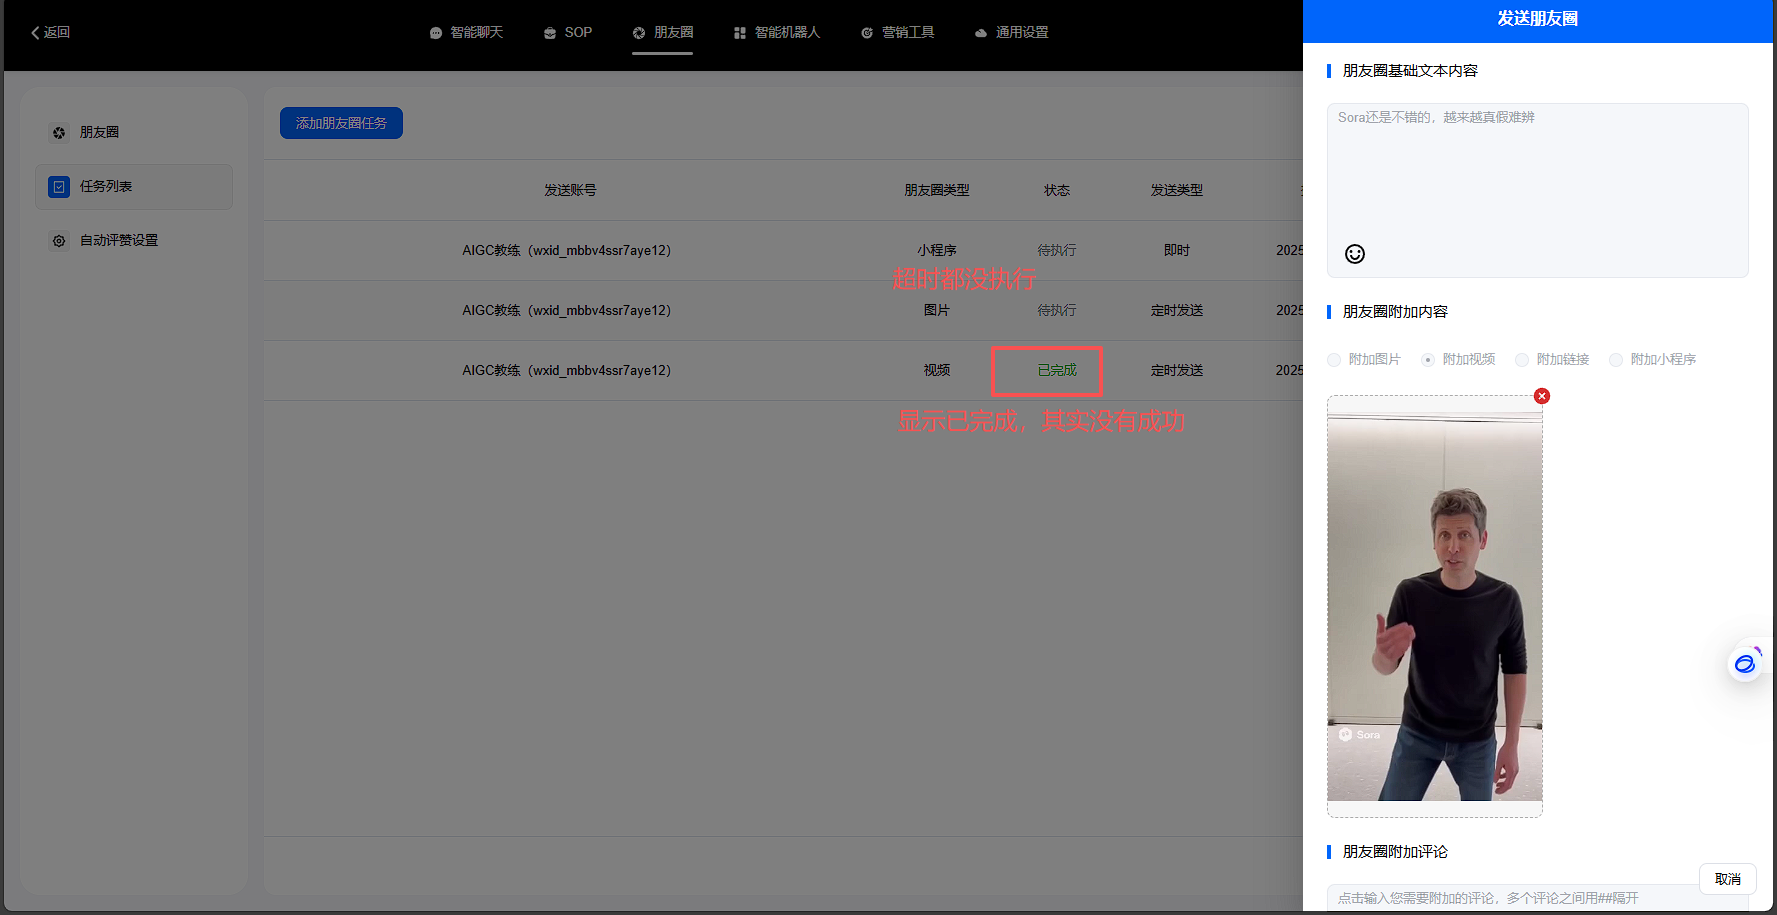The height and width of the screenshot is (915, 1777).
Task: Switch to the SOP tab
Action: 568,32
